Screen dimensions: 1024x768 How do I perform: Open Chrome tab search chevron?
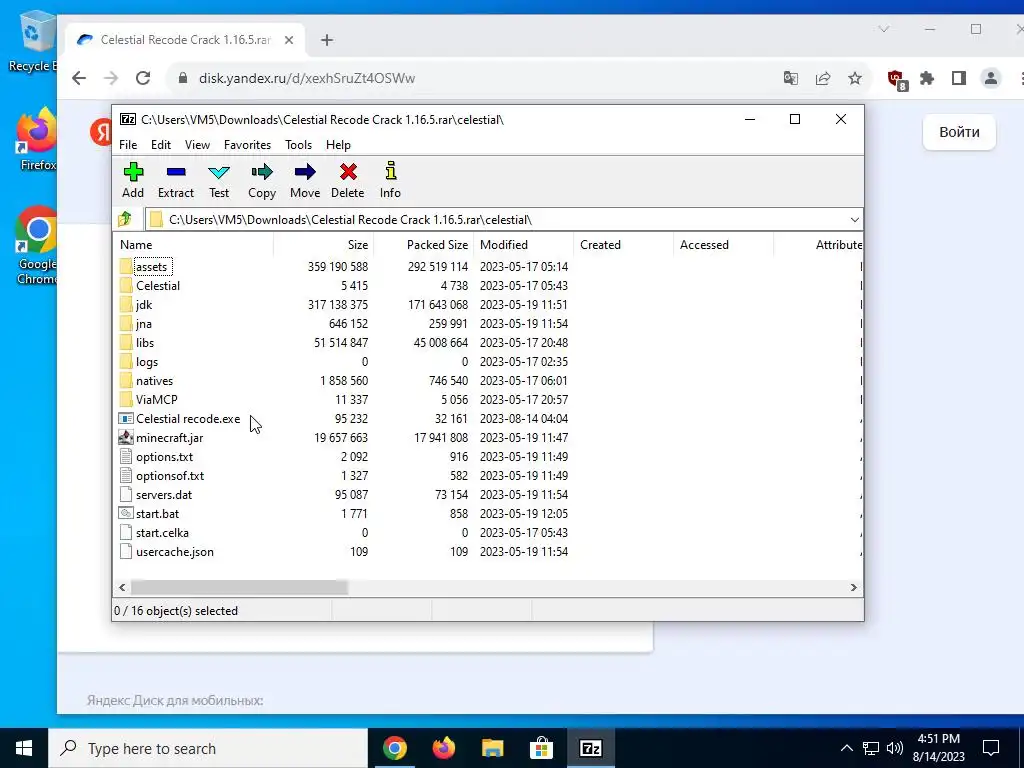(884, 29)
